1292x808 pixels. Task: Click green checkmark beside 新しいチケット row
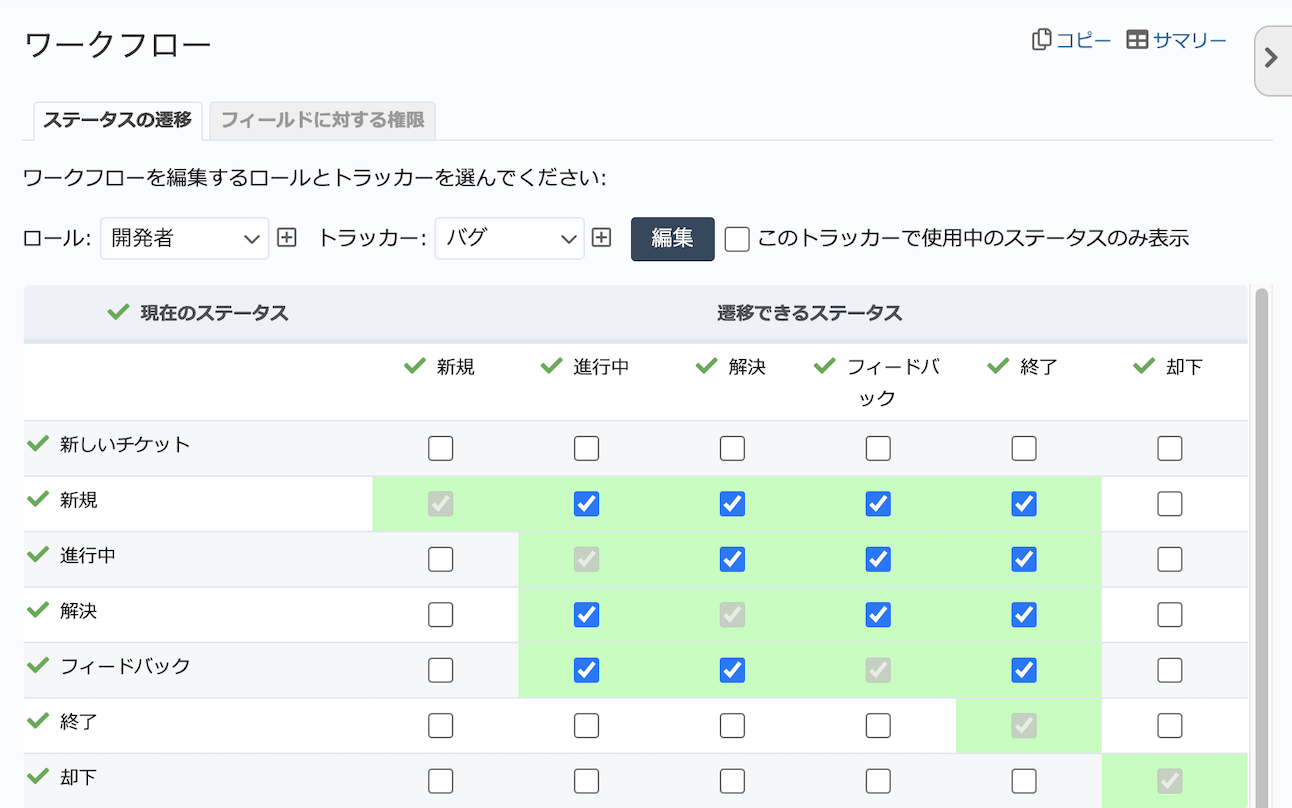38,444
